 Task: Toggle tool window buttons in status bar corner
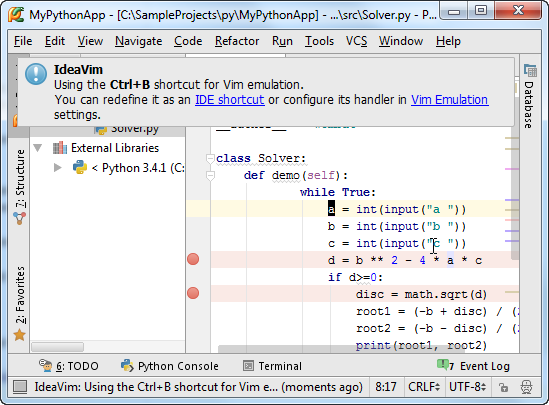(x=20, y=387)
